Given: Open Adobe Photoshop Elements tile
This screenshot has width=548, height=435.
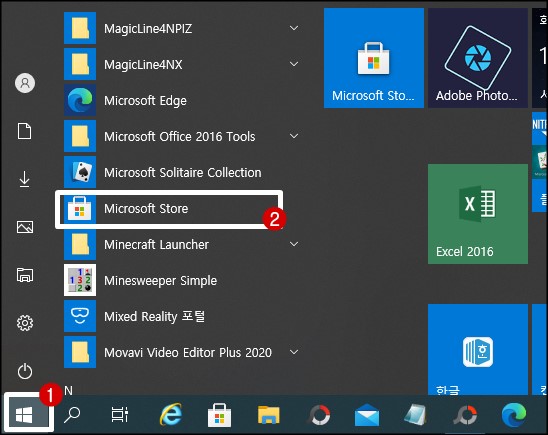Looking at the screenshot, I should (478, 58).
